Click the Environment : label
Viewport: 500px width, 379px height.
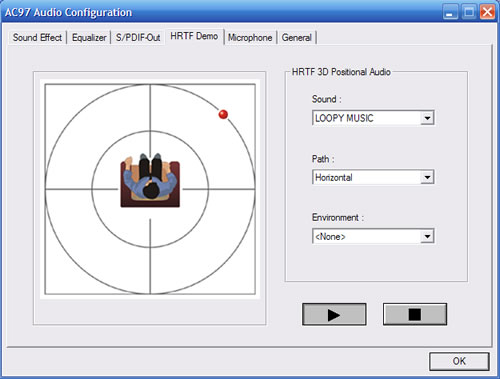click(x=338, y=218)
